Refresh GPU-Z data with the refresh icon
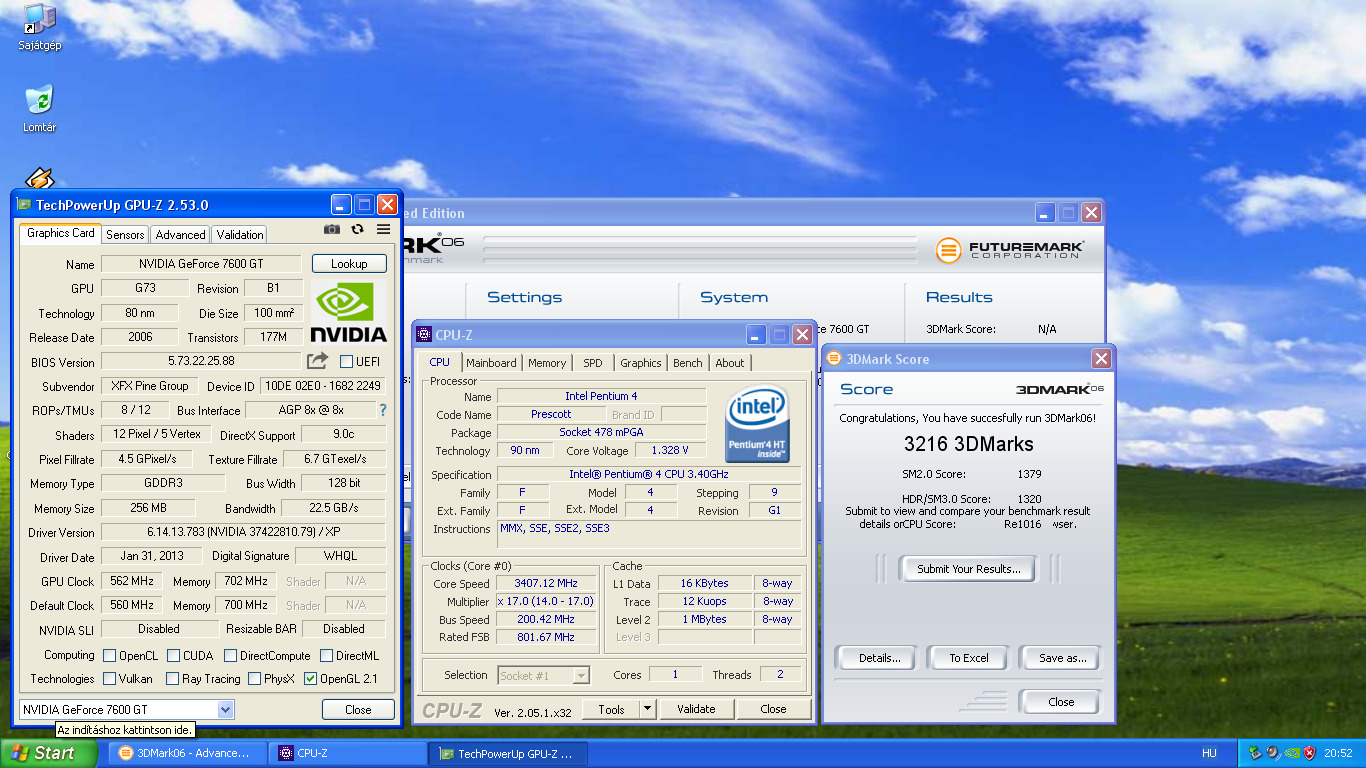 [x=357, y=229]
